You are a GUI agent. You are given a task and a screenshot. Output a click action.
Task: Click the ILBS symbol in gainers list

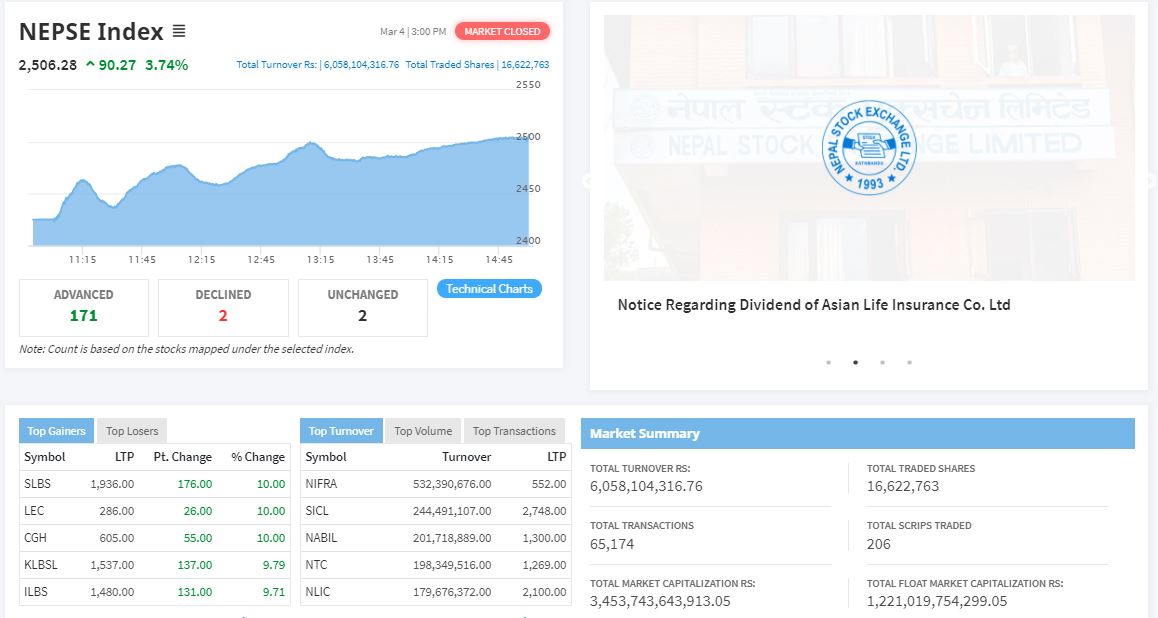click(x=35, y=591)
